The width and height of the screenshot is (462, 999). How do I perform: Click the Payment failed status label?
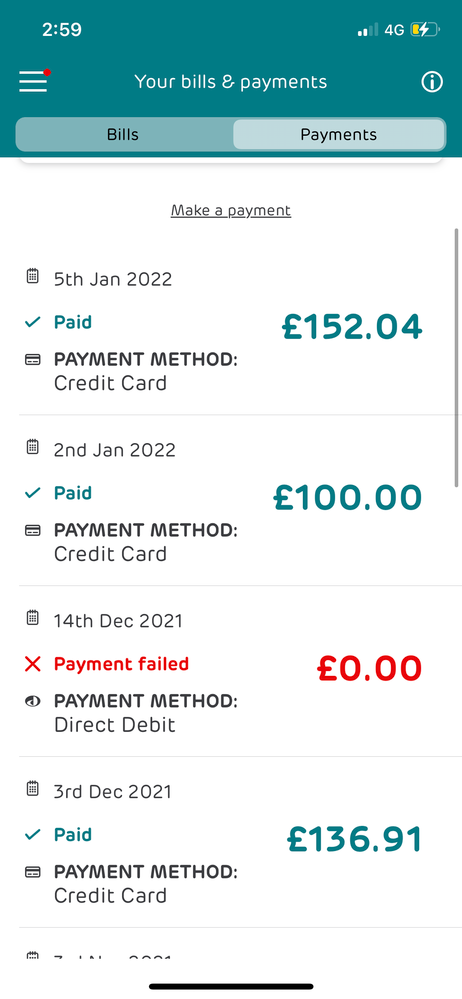click(x=121, y=664)
